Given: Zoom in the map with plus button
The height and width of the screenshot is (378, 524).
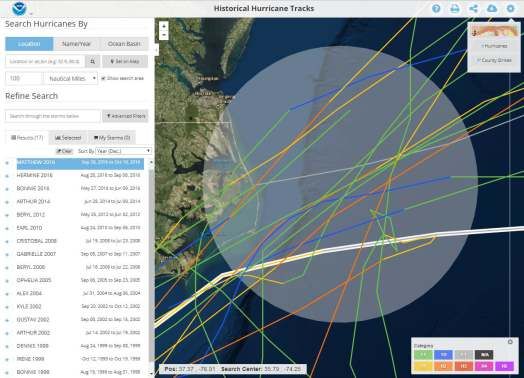Looking at the screenshot, I should [164, 26].
